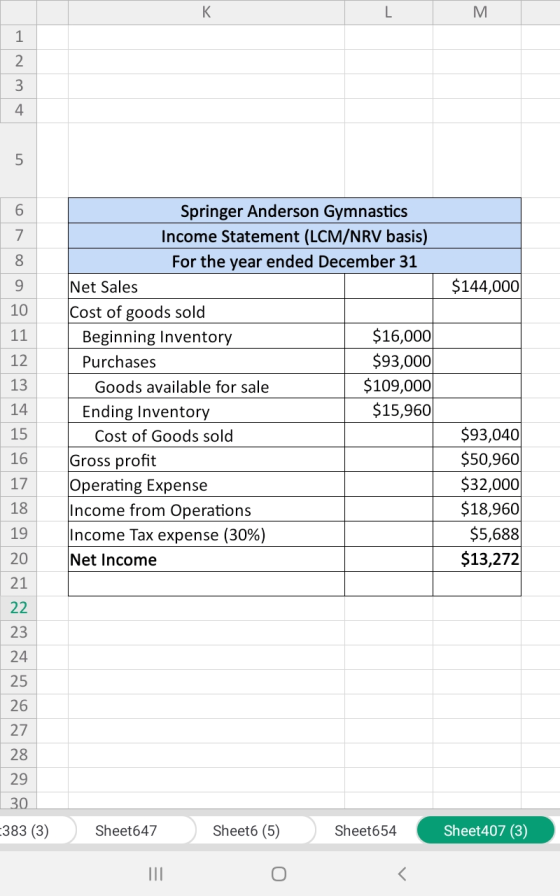
Task: Select the $109,000 value cell
Action: point(389,386)
